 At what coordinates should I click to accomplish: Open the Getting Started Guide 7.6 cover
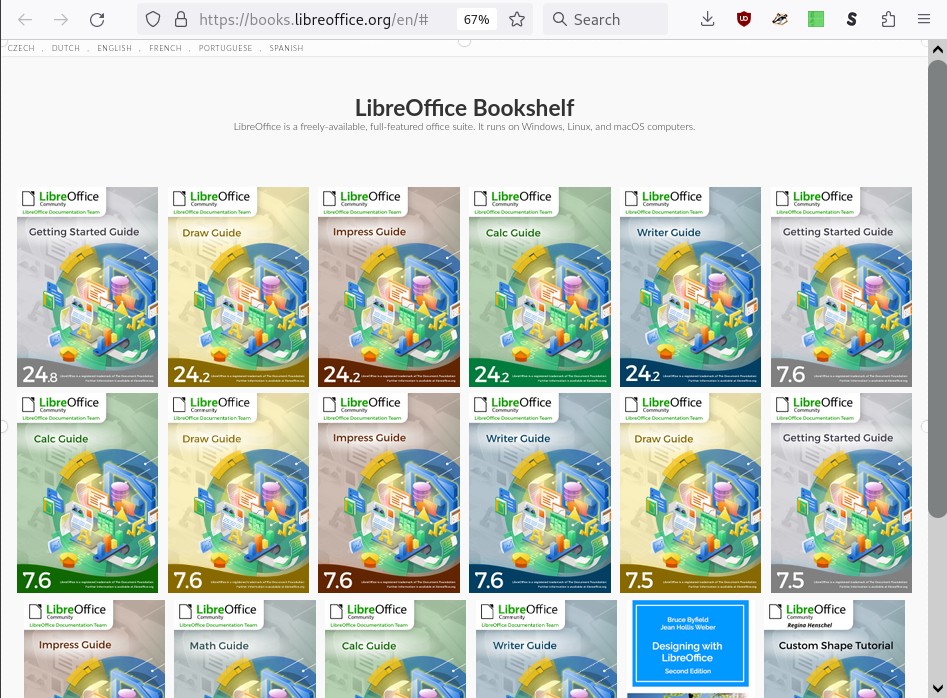click(841, 287)
